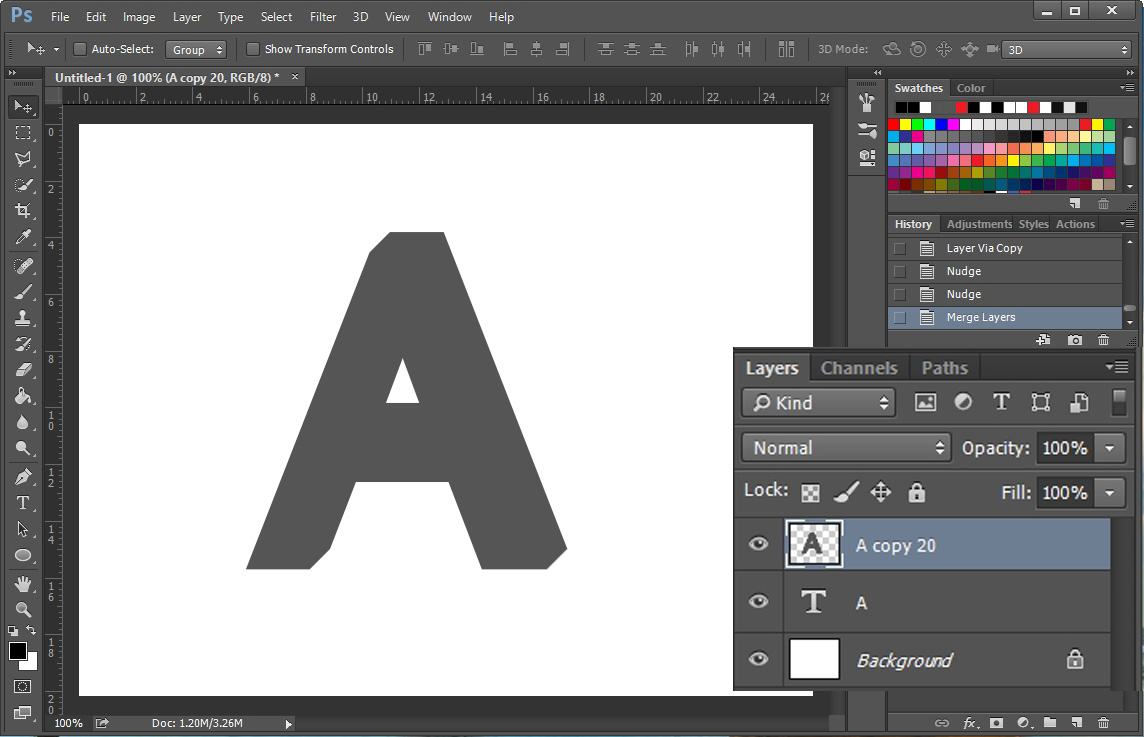Image resolution: width=1144 pixels, height=737 pixels.
Task: Open tool preset picker arrow
Action: point(56,50)
